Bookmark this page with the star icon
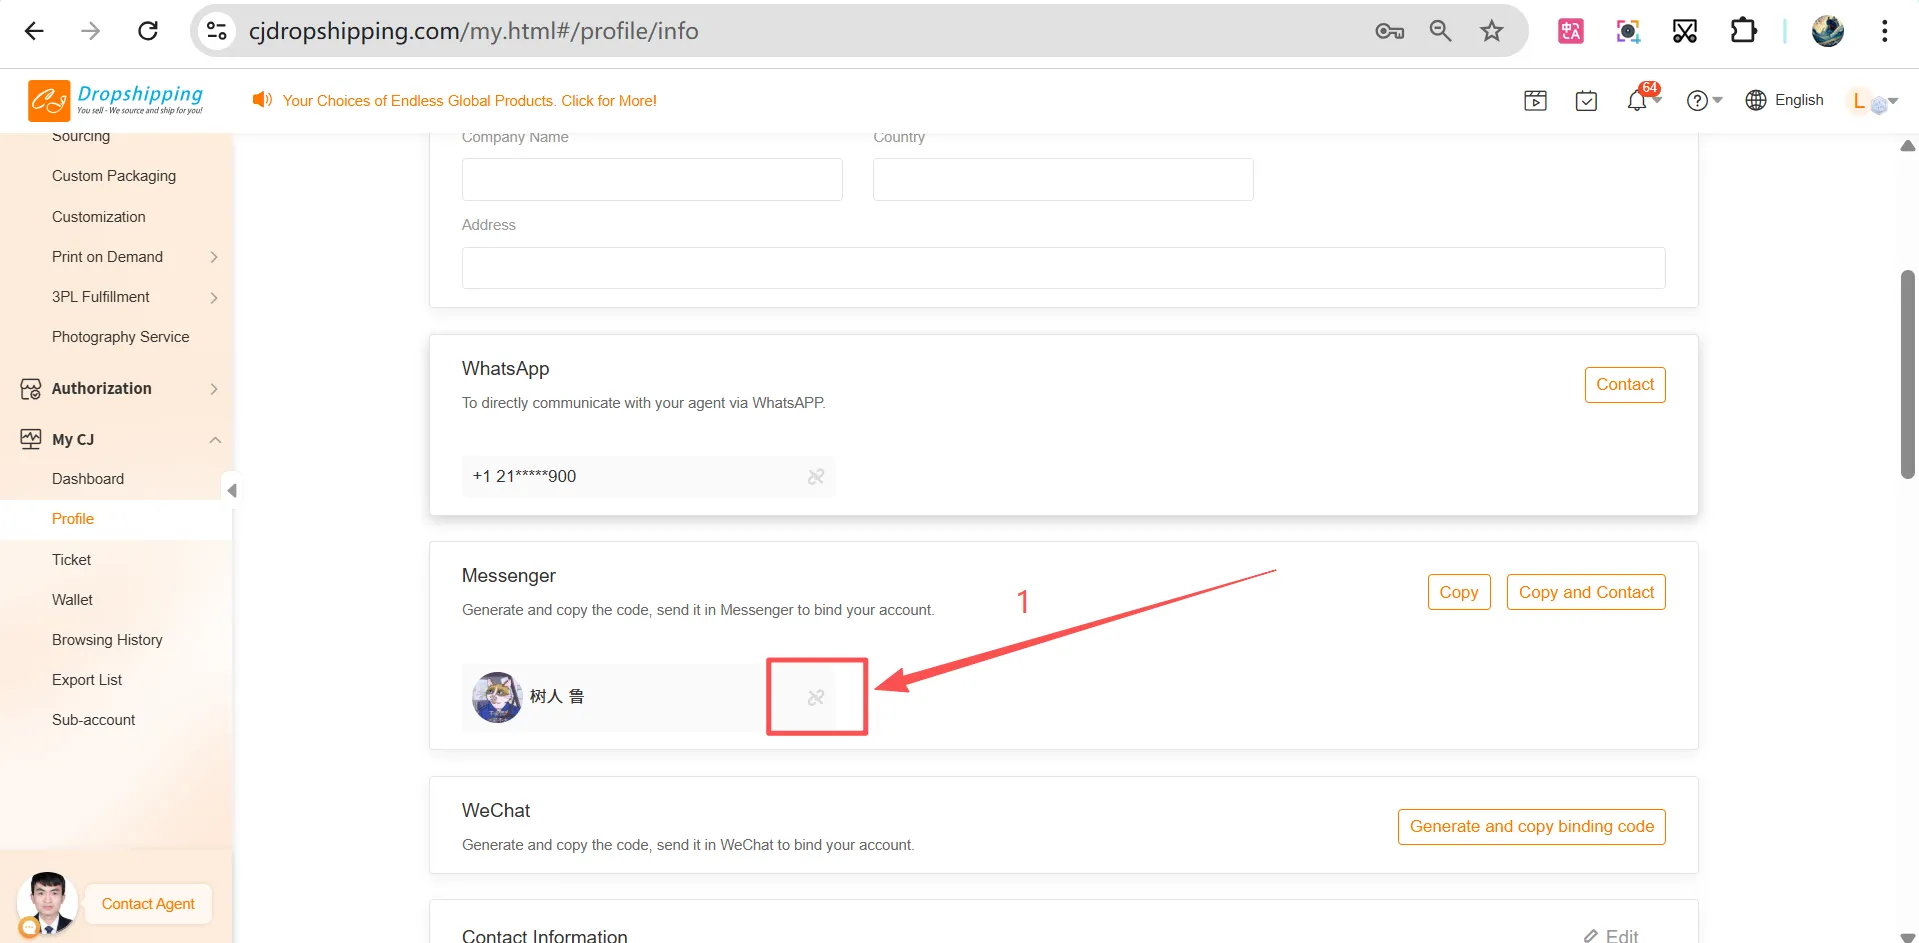The height and width of the screenshot is (943, 1919). click(1491, 31)
